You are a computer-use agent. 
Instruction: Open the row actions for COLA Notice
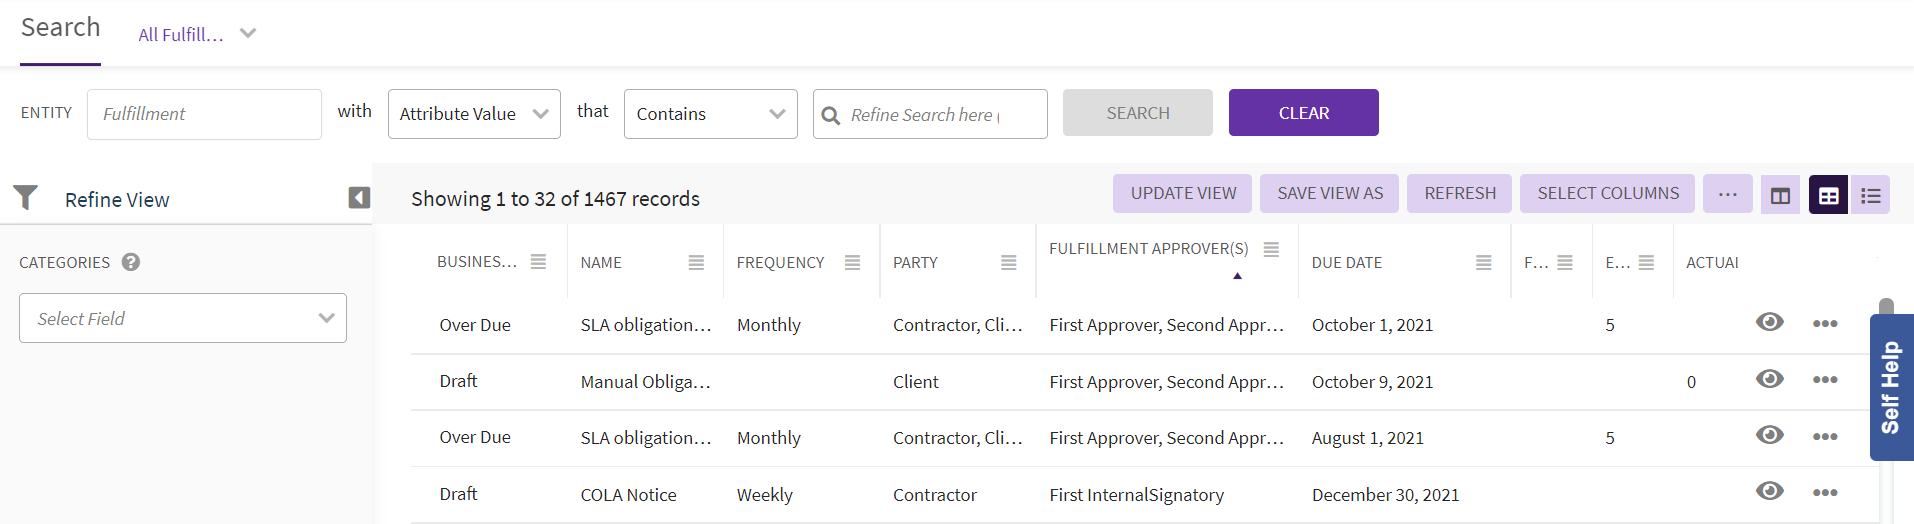(1825, 493)
